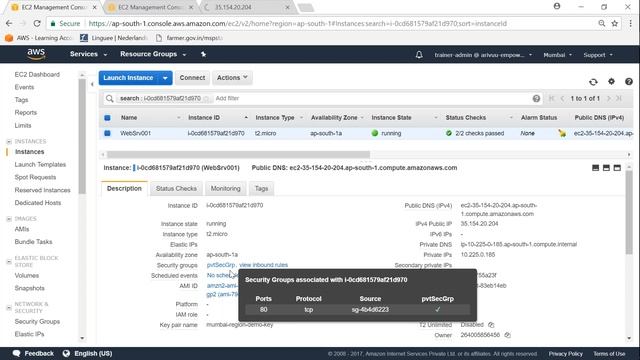Click the pin shortcut icon in navbar
Screen dimensions: 640x360
click(203, 54)
